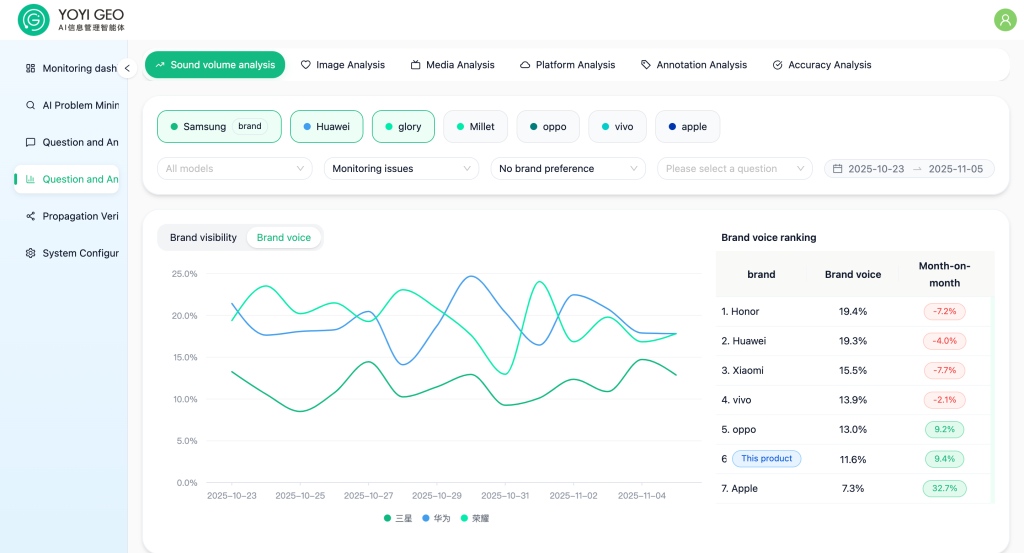Click the blue 华为 legend color marker

pyautogui.click(x=426, y=518)
